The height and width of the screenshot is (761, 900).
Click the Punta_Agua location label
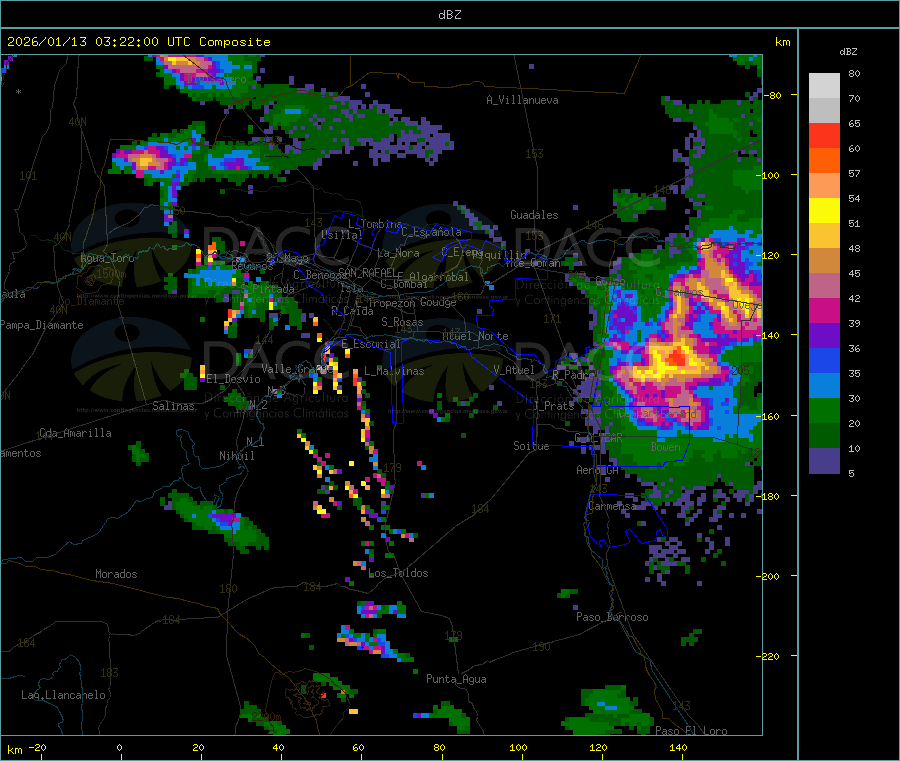click(456, 679)
